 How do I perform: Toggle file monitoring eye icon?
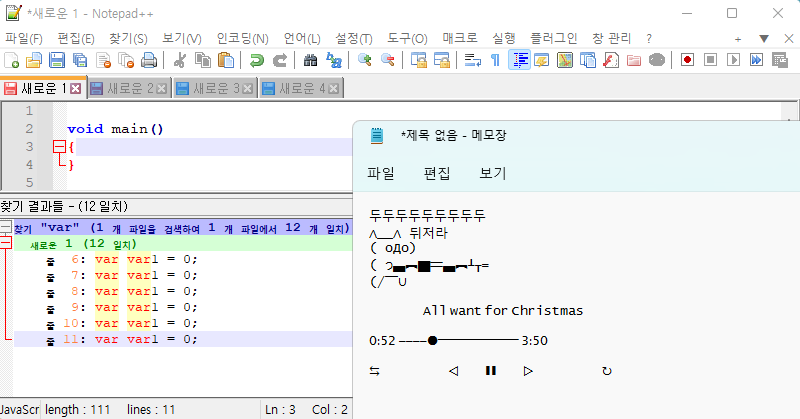pos(657,60)
